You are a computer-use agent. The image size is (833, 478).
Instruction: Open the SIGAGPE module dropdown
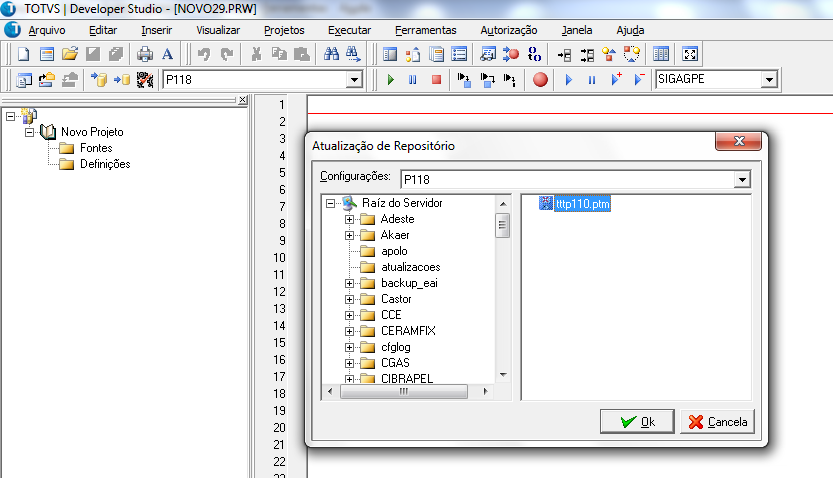[x=769, y=80]
